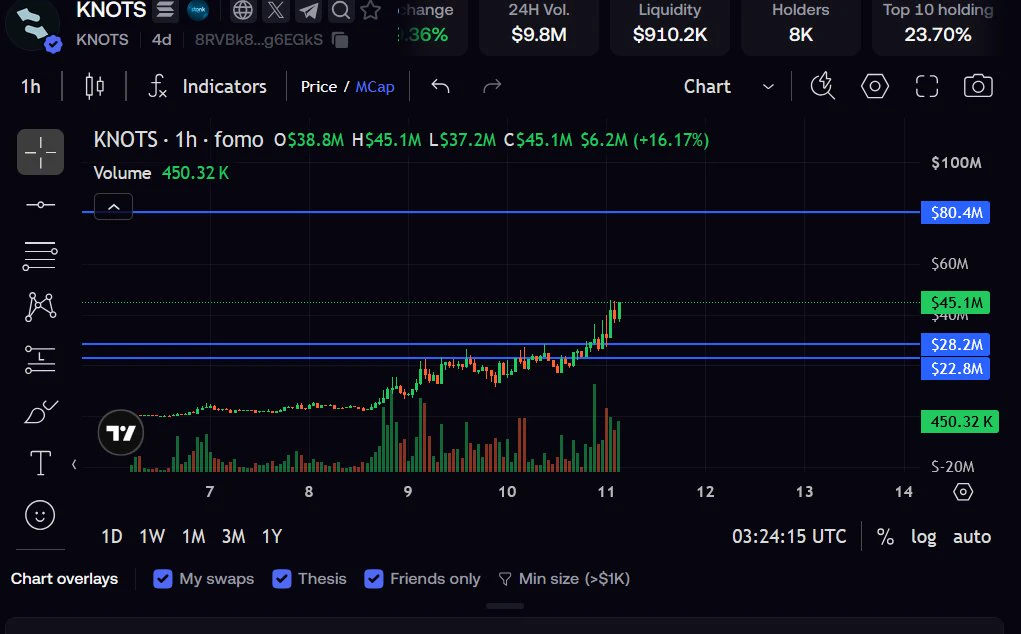Set the chart range to 1Y
The image size is (1021, 634).
(x=272, y=536)
